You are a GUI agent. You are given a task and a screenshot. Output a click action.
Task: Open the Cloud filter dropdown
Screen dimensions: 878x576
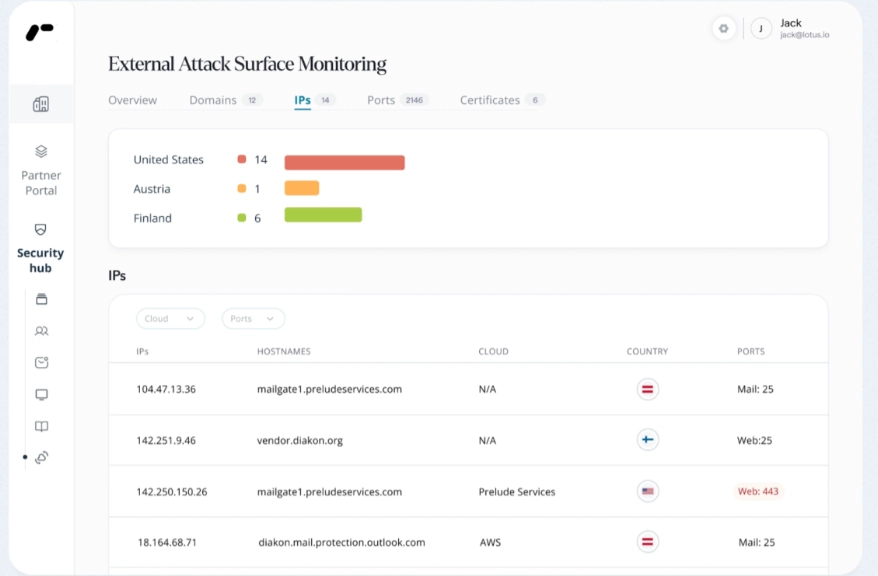pyautogui.click(x=170, y=318)
